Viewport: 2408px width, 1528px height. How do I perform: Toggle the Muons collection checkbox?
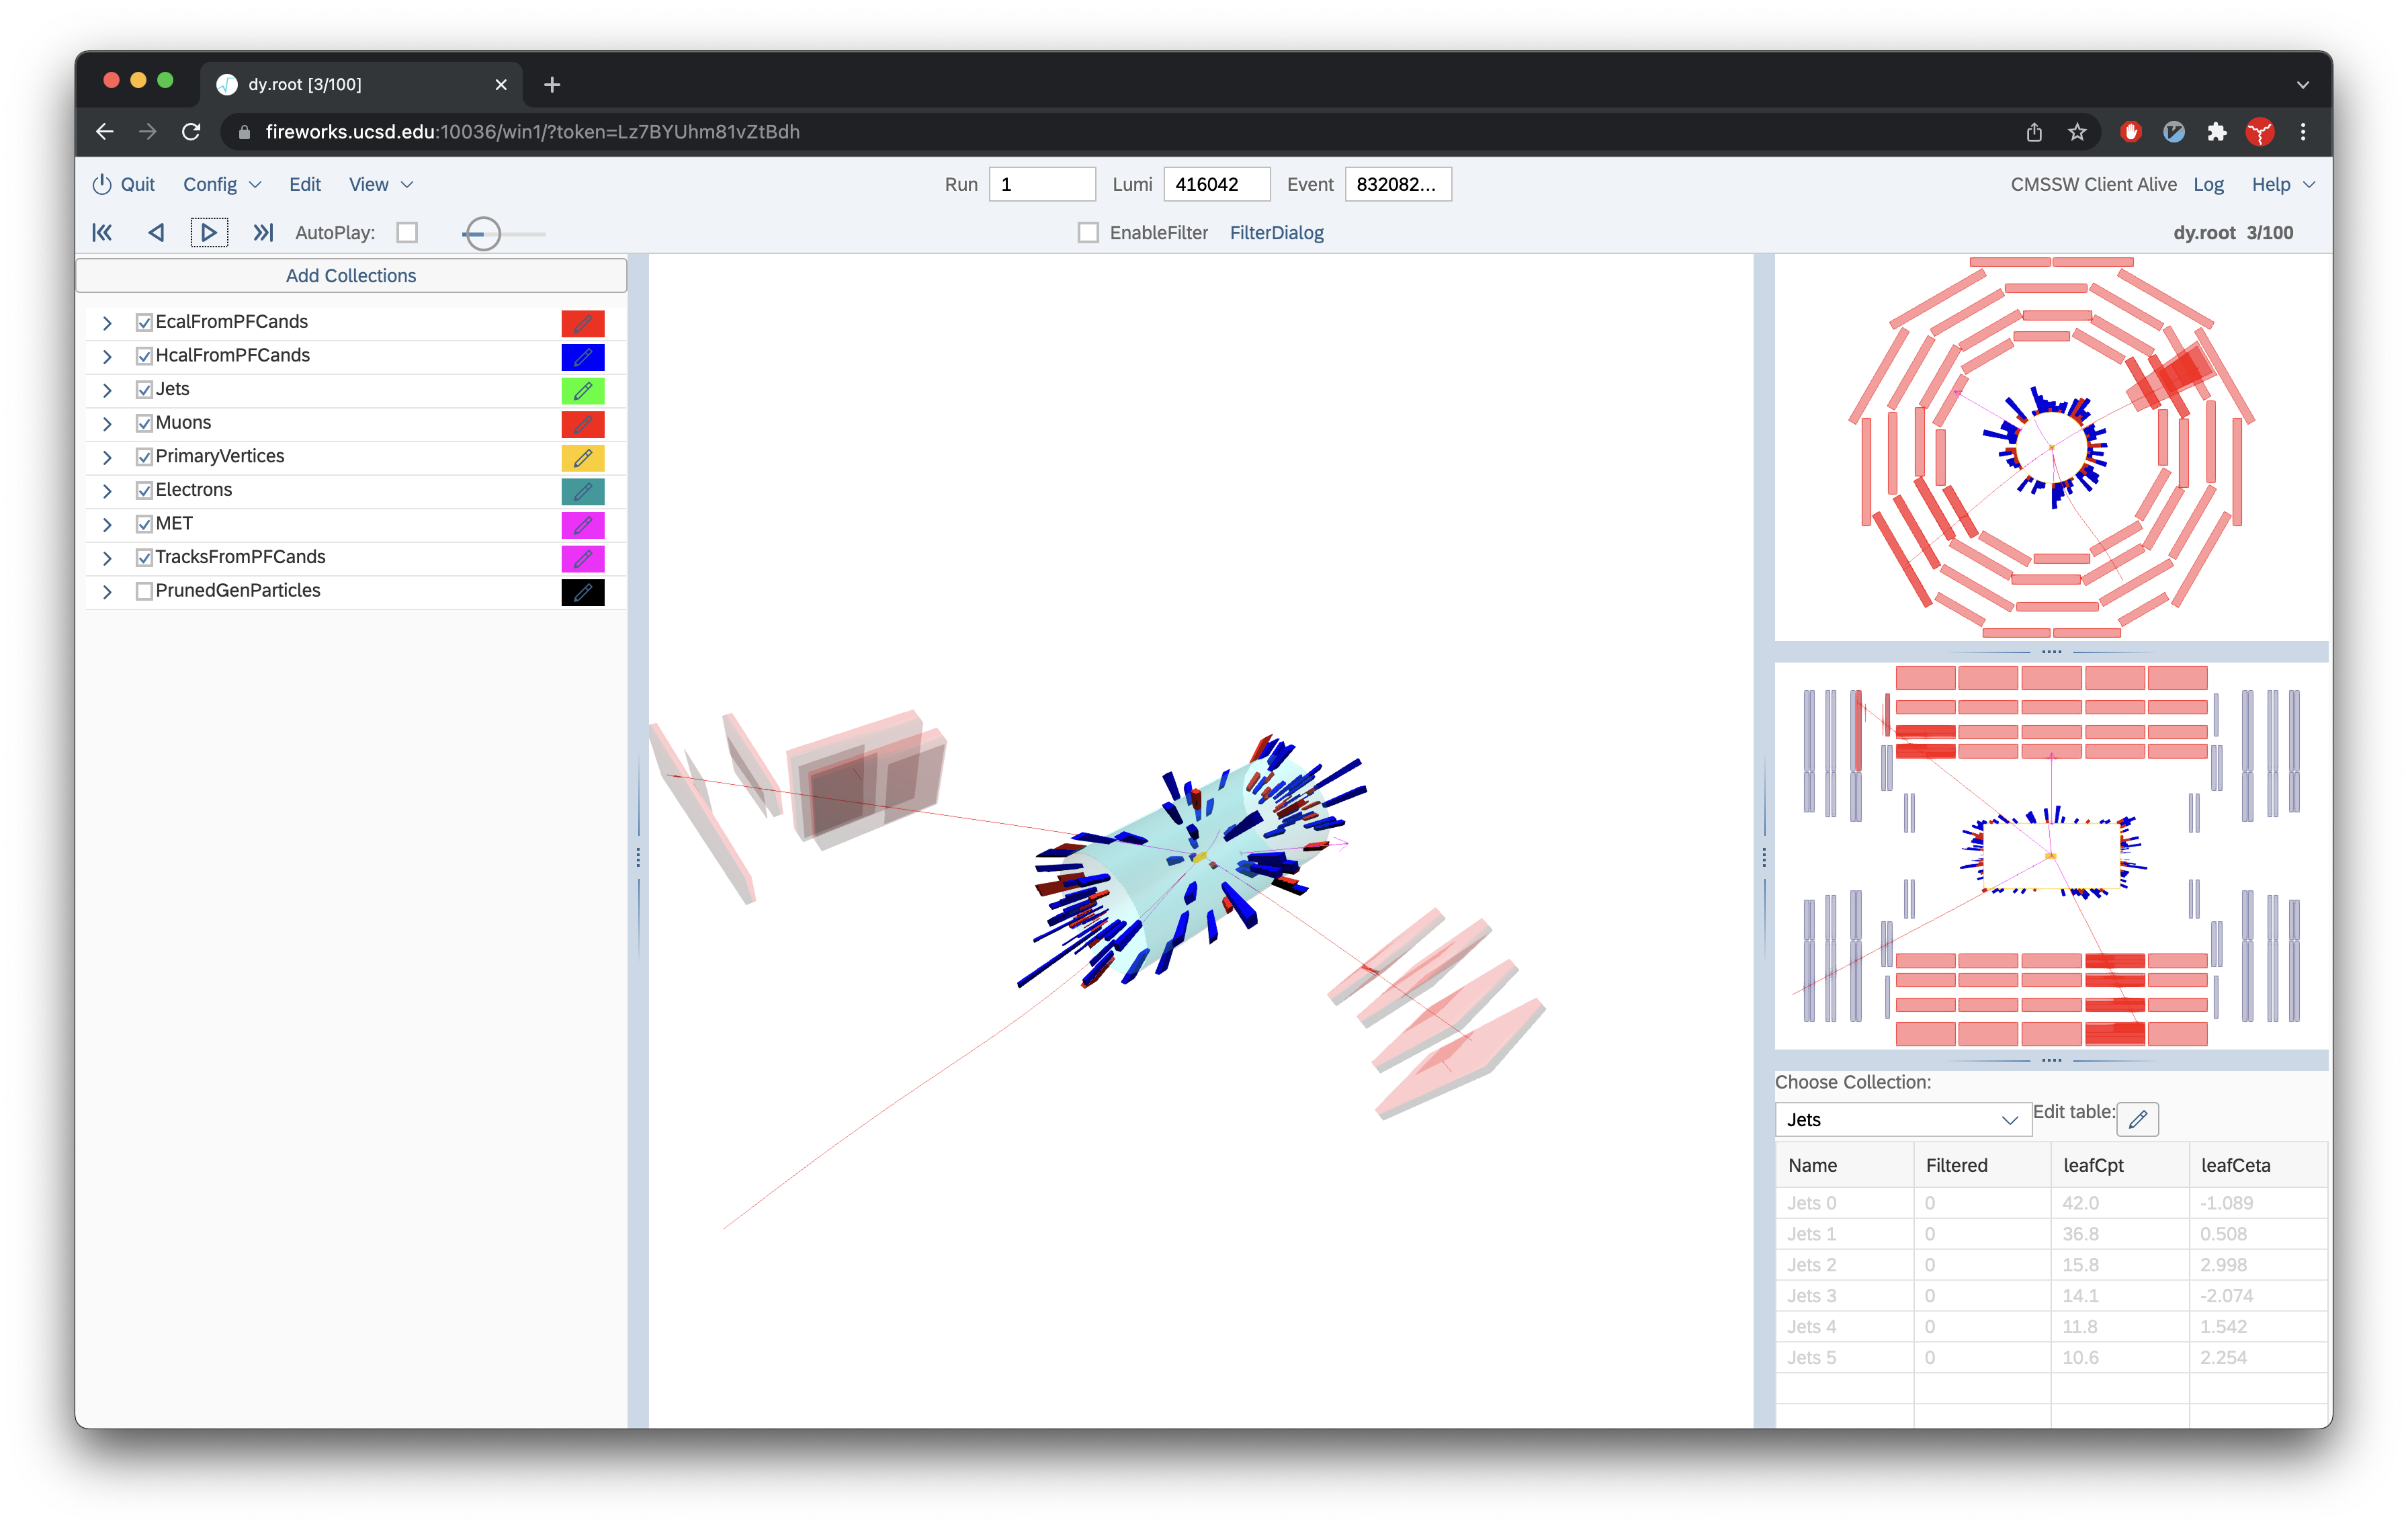(x=144, y=423)
